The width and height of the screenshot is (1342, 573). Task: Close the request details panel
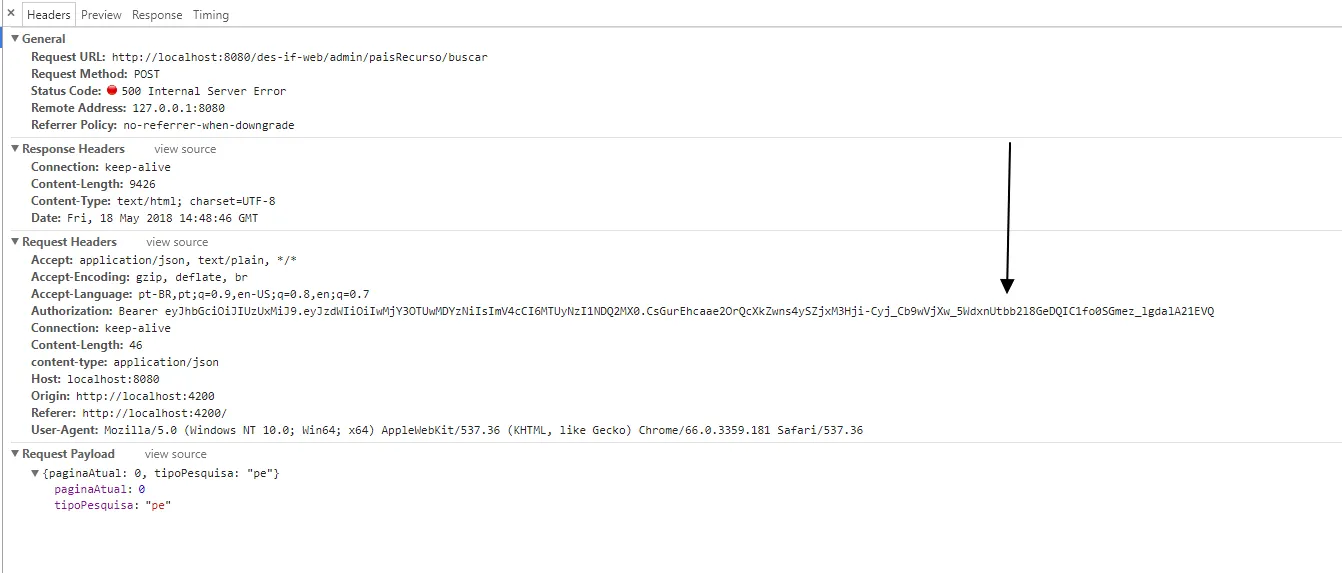point(11,14)
